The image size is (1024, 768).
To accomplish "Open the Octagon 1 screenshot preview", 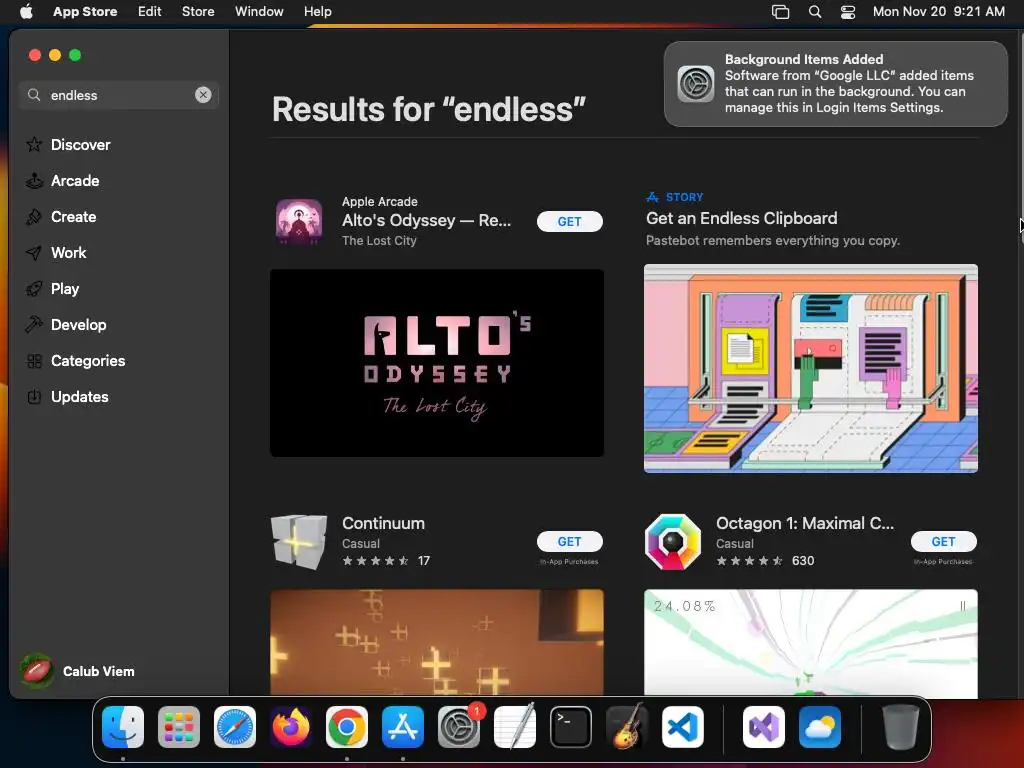I will click(x=810, y=643).
